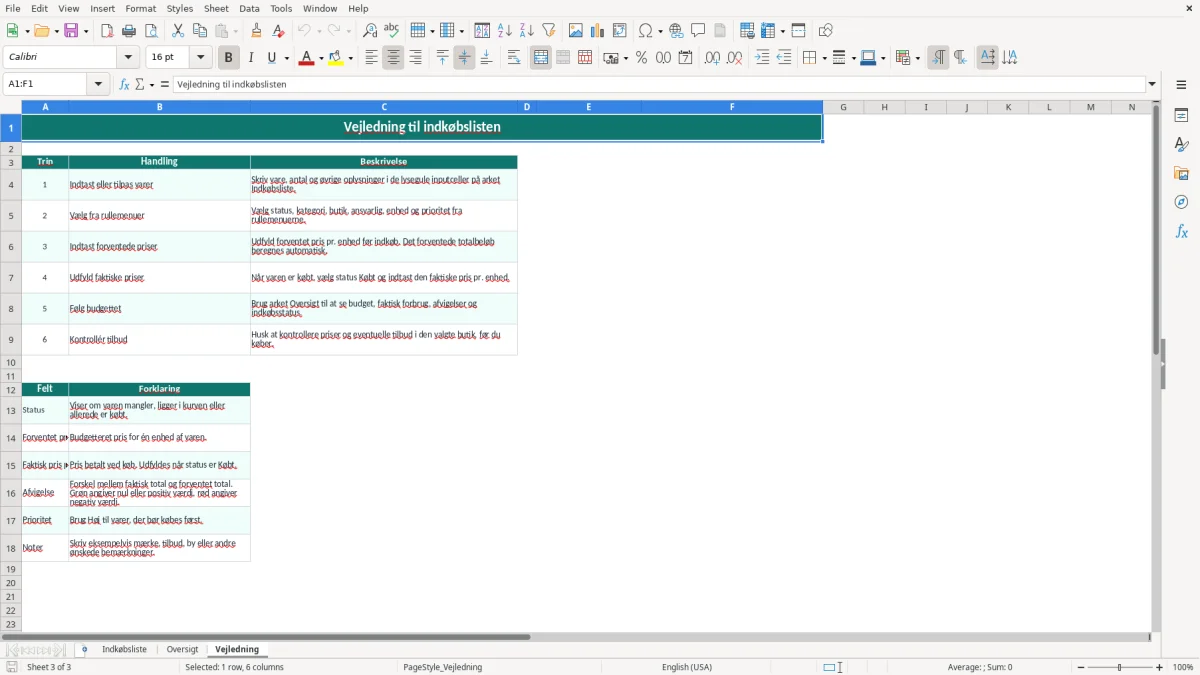Open the Borders dropdown arrow
The image size is (1200, 675).
[823, 58]
